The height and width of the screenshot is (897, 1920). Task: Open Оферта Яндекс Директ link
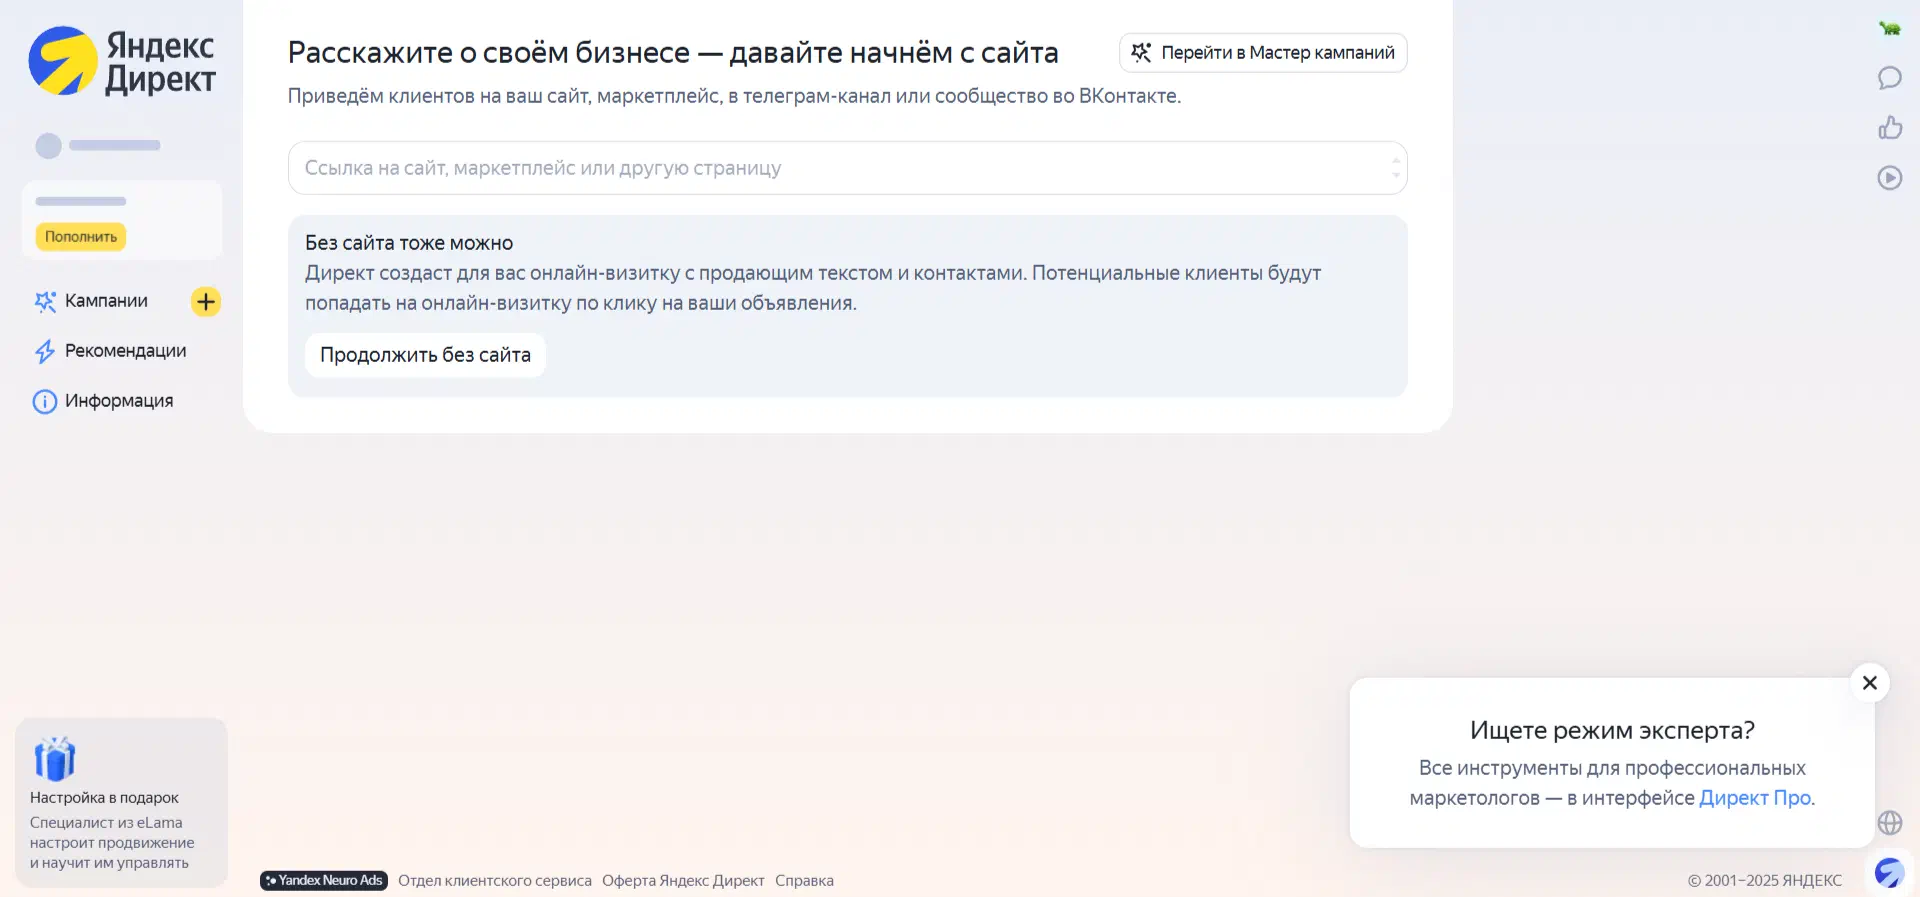pyautogui.click(x=683, y=881)
